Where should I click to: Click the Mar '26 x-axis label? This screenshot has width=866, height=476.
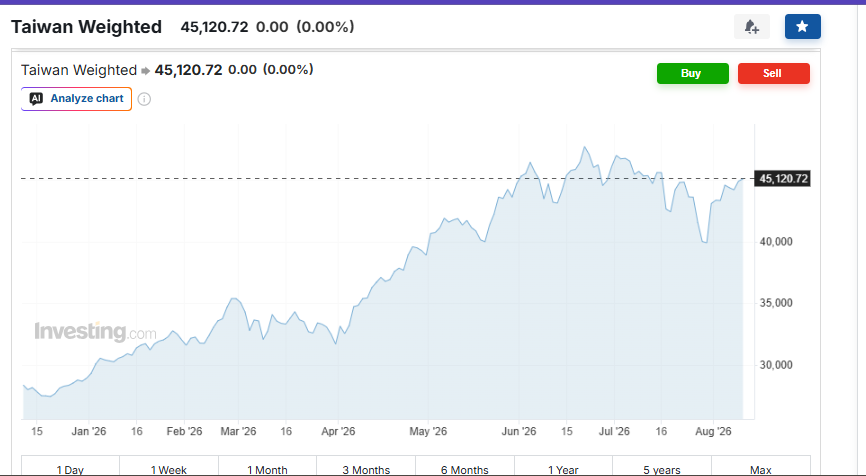tap(238, 431)
